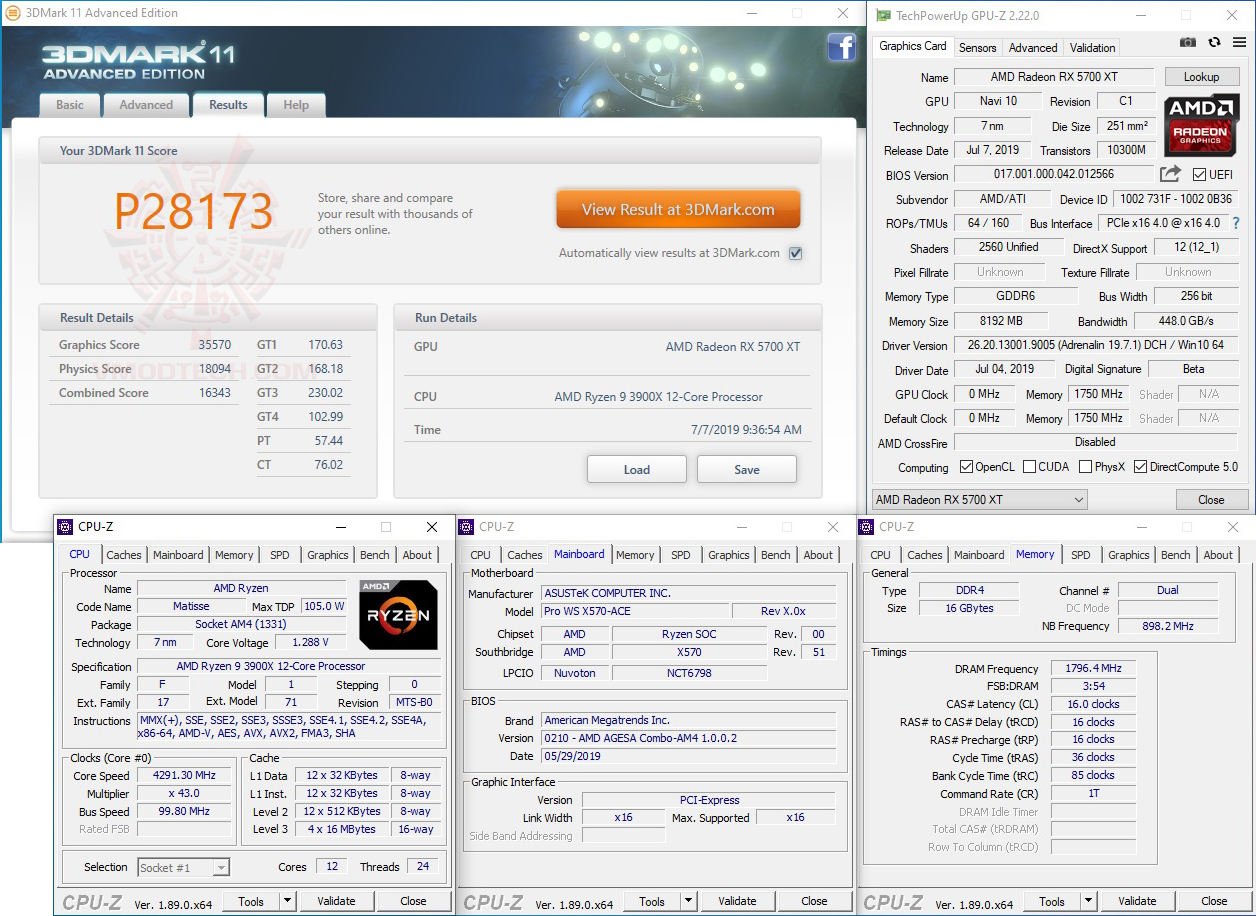Image resolution: width=1256 pixels, height=916 pixels.
Task: Click the Lookup button in GPU-Z
Action: coord(1201,76)
